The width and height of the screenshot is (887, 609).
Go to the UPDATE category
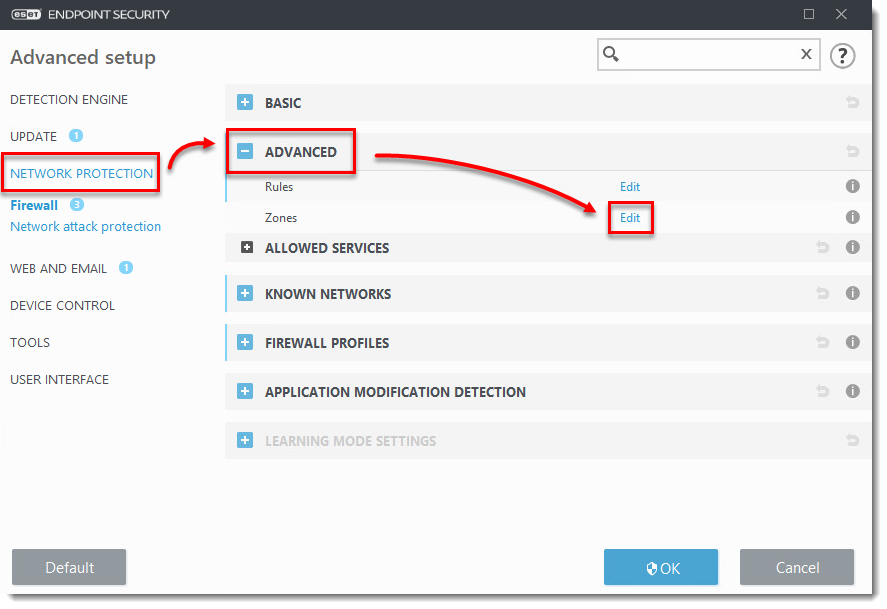[34, 136]
